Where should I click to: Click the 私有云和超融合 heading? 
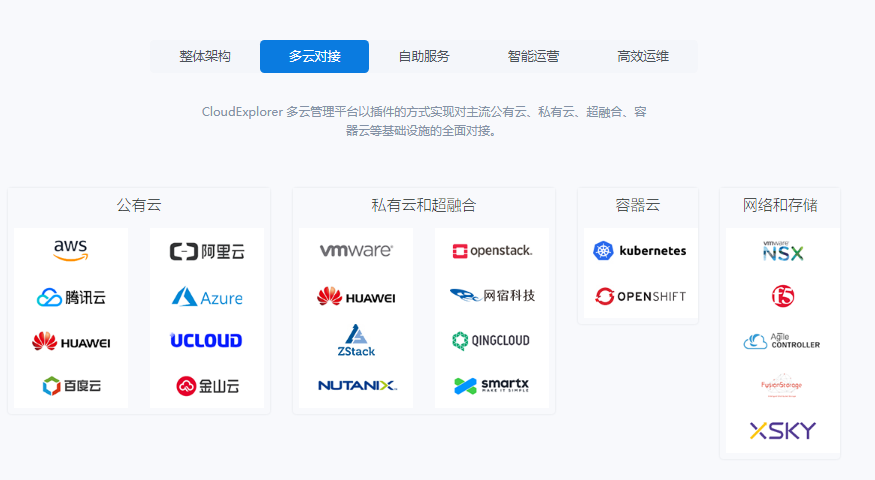point(424,205)
